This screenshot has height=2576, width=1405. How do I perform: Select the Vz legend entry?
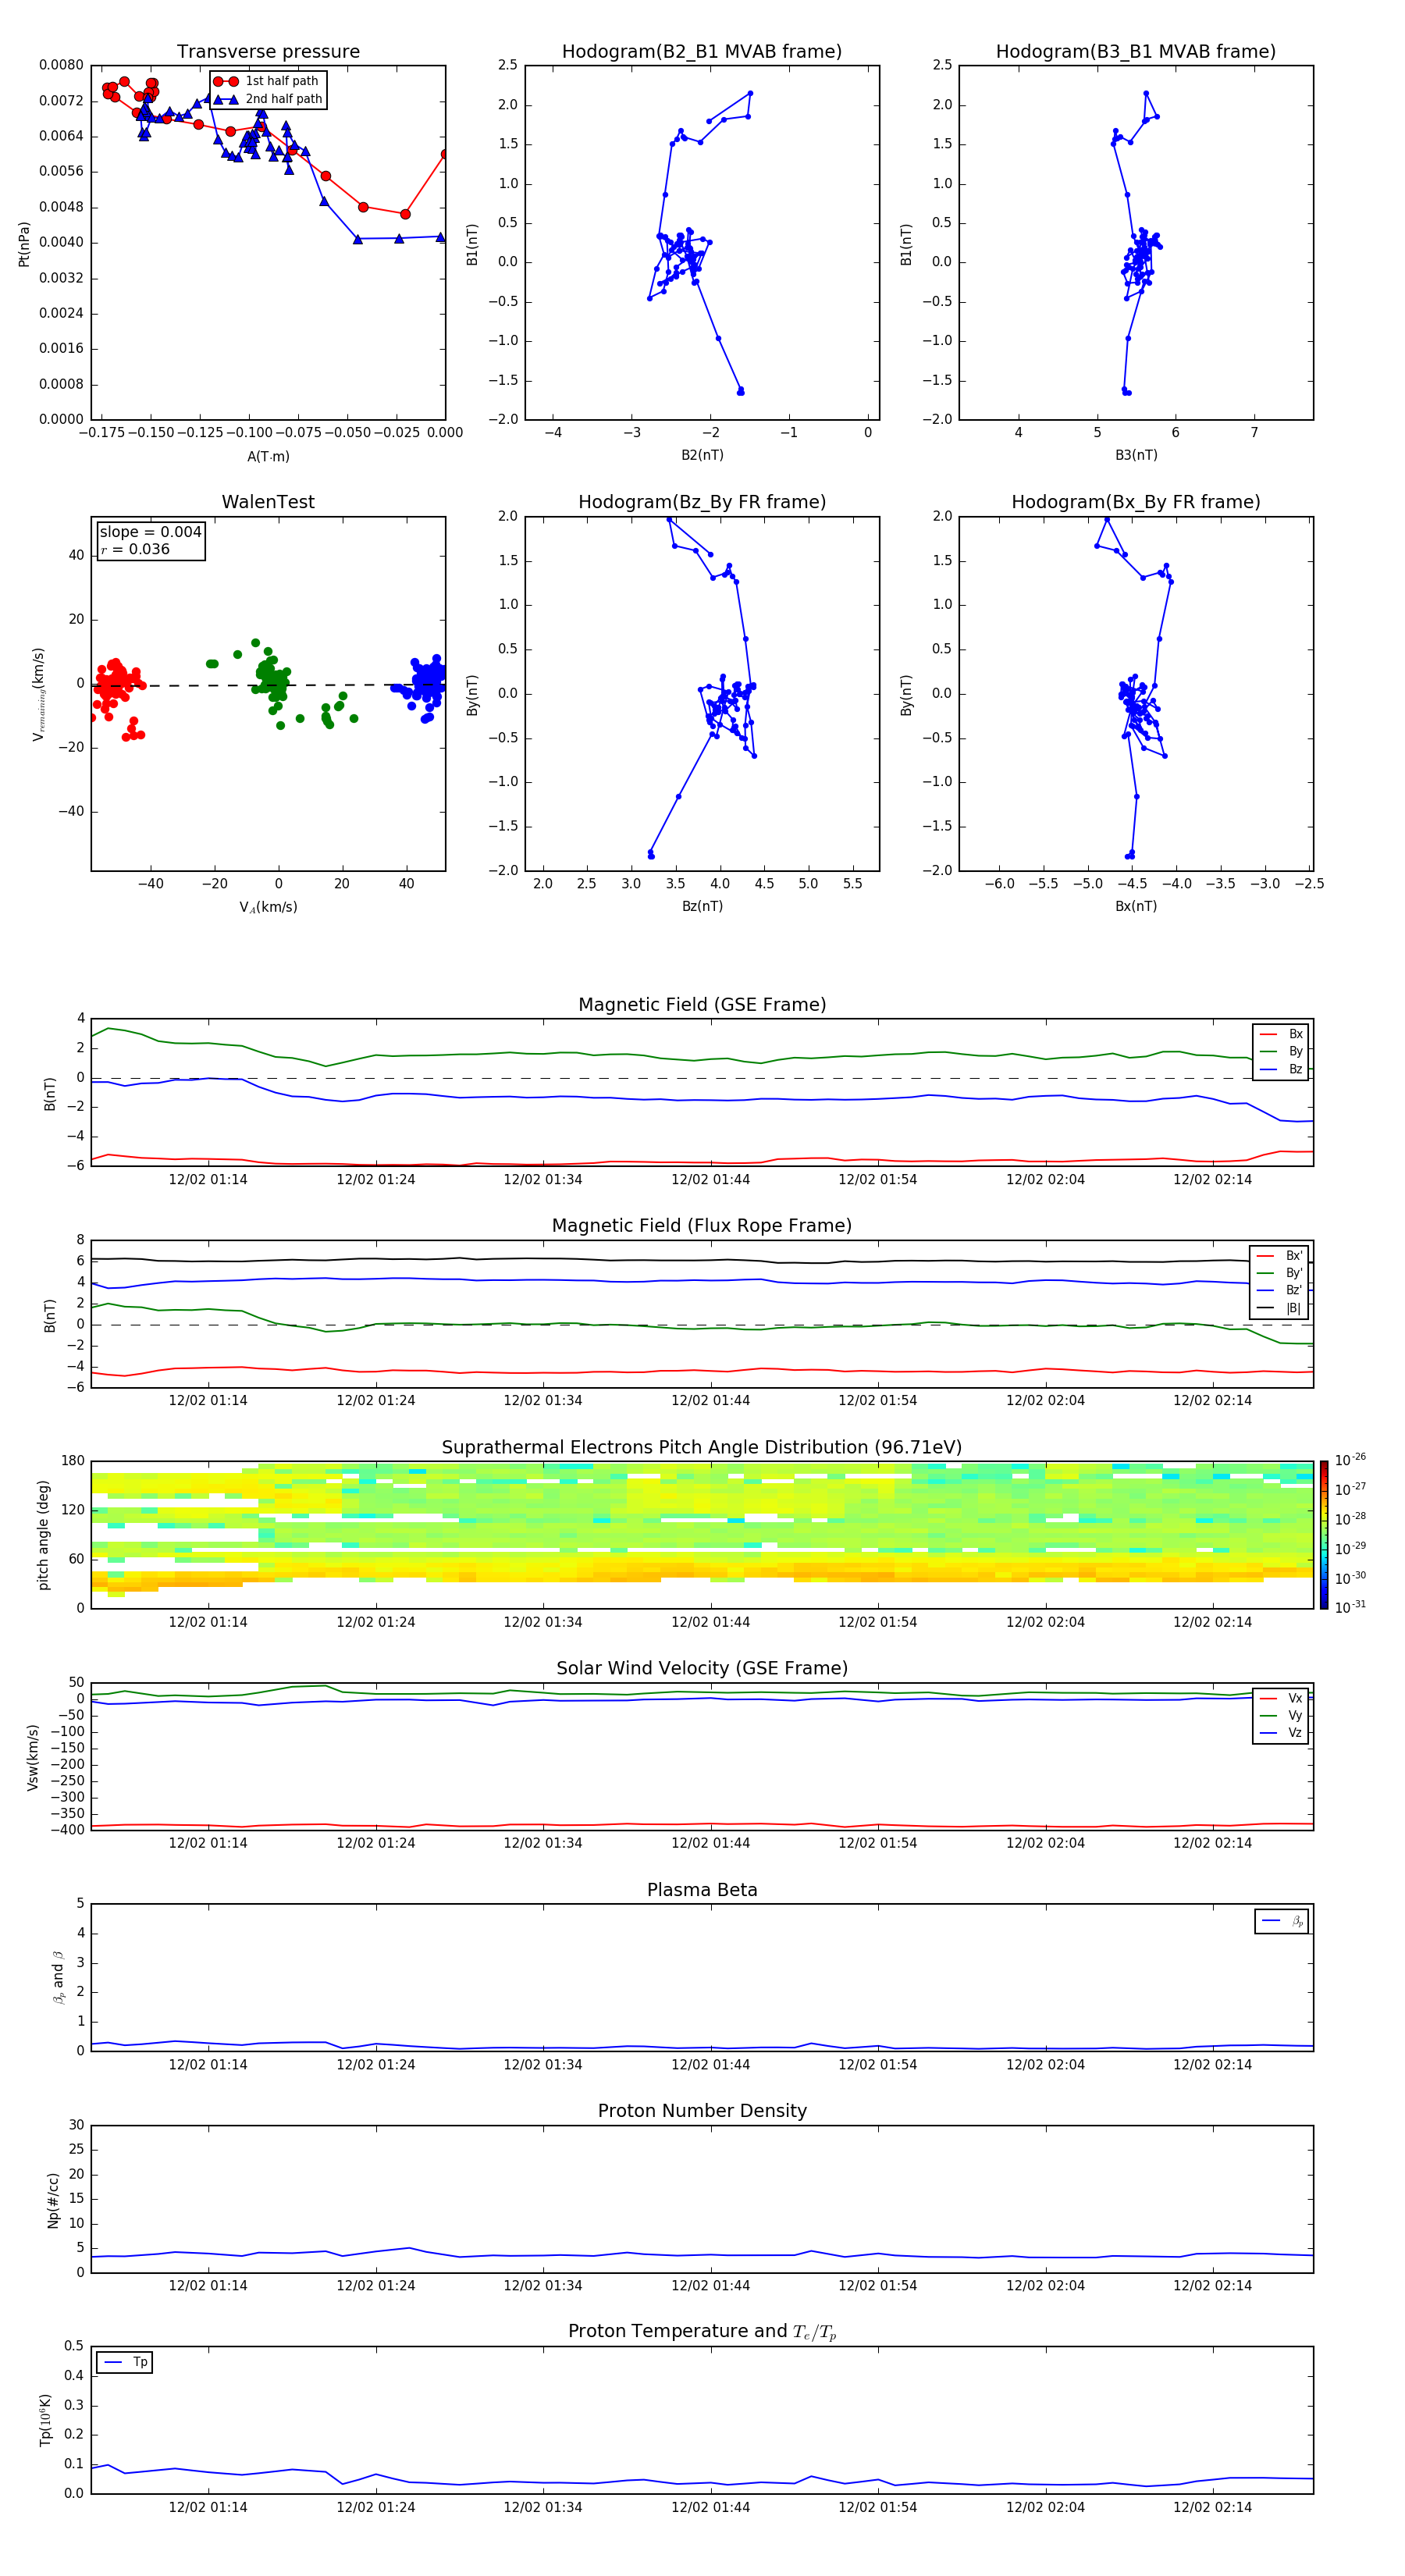[1281, 1733]
